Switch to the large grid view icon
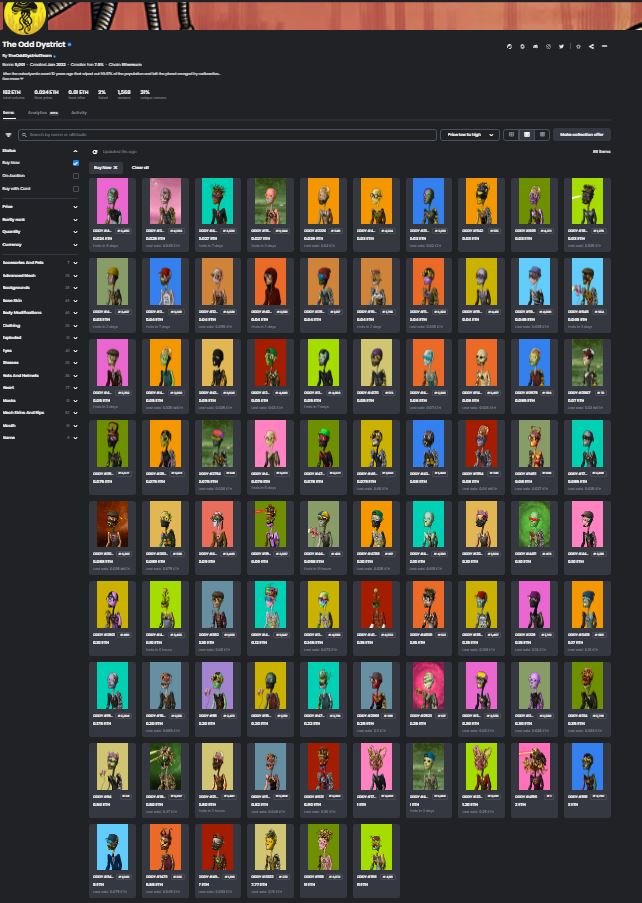 coord(511,135)
